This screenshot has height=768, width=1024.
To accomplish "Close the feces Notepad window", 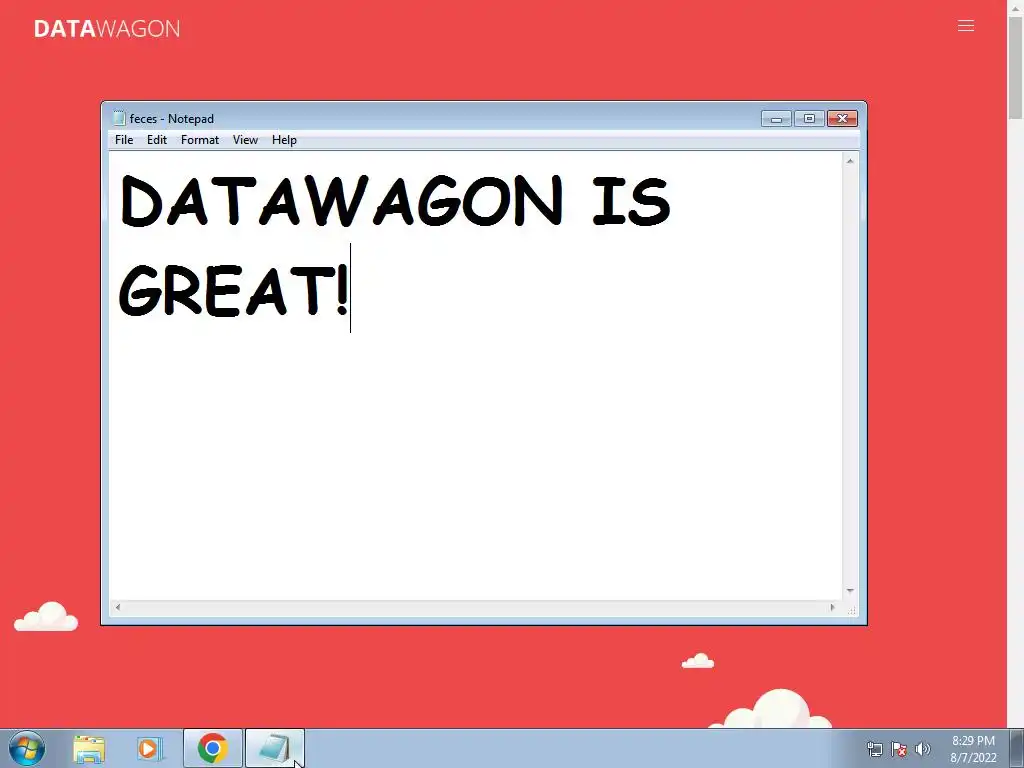I will (842, 119).
